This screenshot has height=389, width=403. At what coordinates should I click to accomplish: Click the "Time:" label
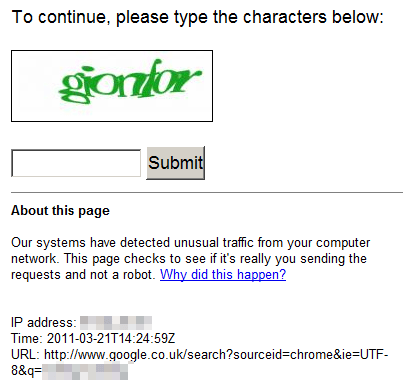tap(27, 338)
